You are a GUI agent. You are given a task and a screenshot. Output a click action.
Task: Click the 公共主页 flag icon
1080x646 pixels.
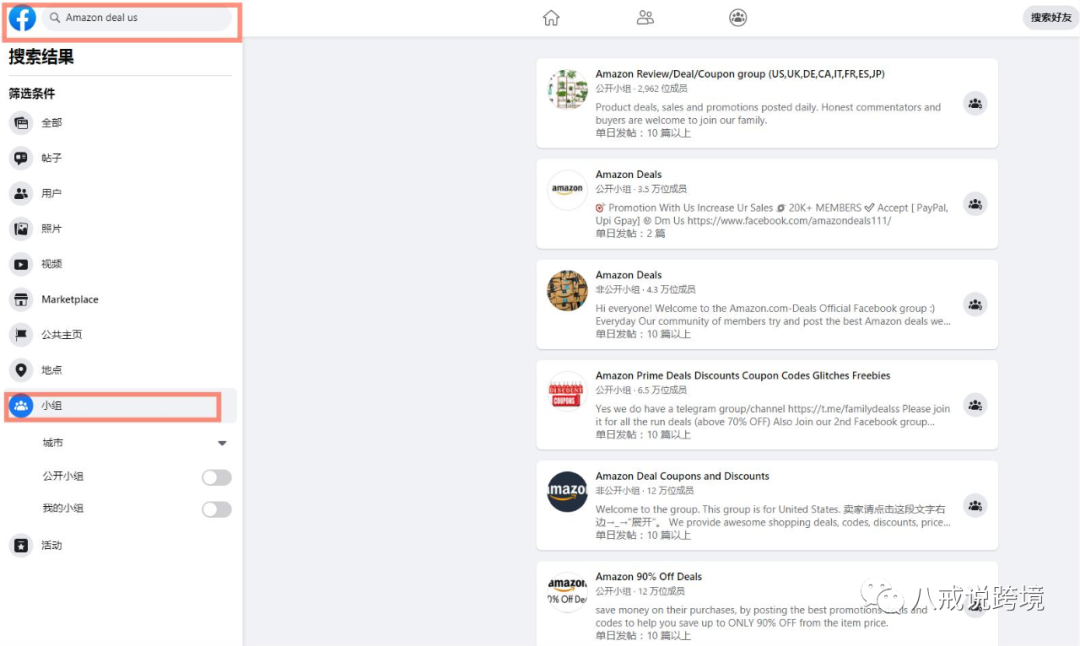click(x=21, y=335)
